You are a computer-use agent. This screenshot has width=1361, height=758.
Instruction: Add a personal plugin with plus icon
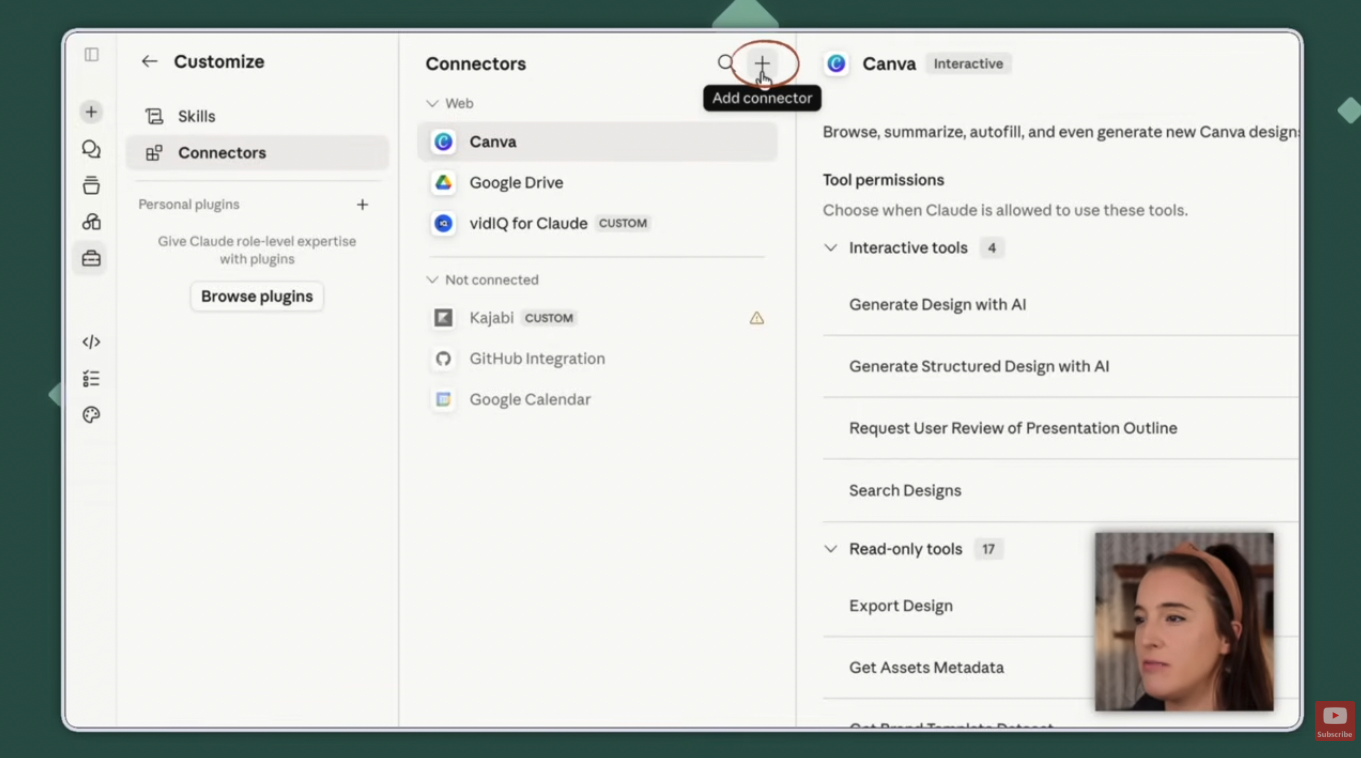coord(362,205)
